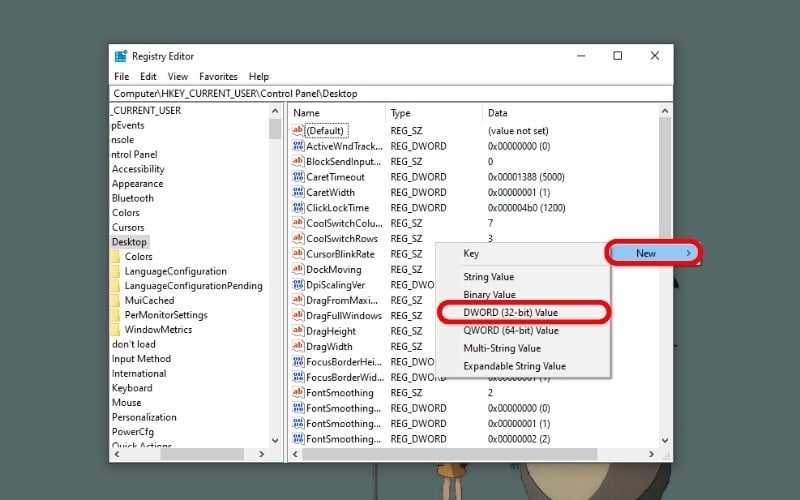Open the View menu

tap(178, 77)
